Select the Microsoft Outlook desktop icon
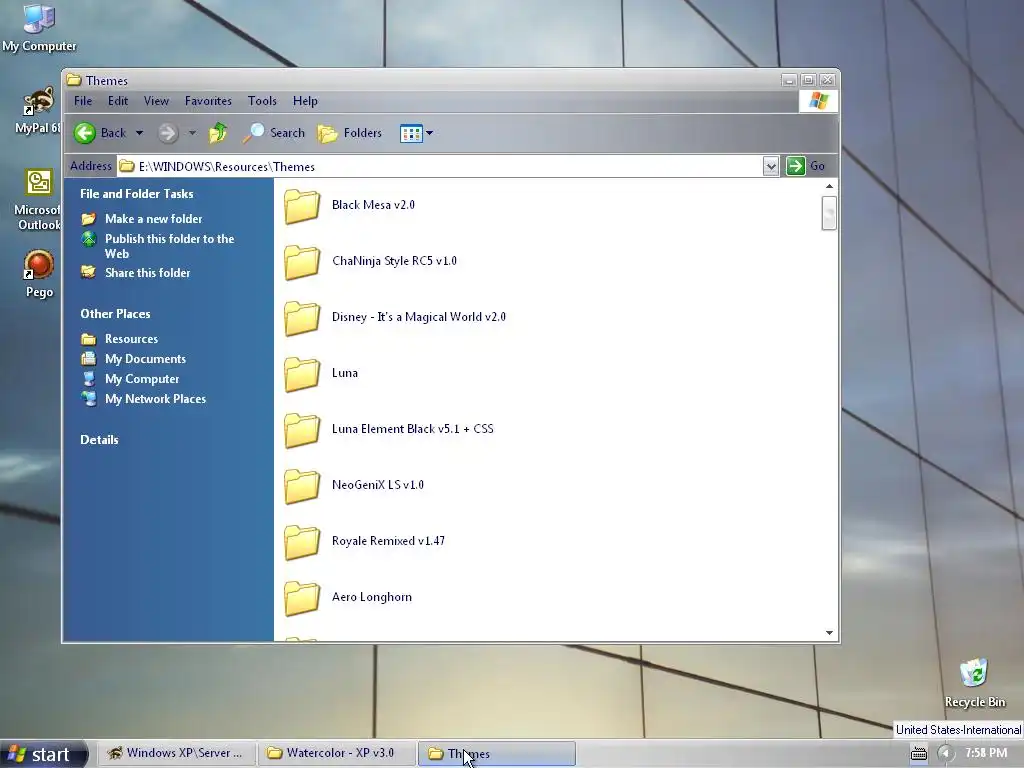 point(37,200)
